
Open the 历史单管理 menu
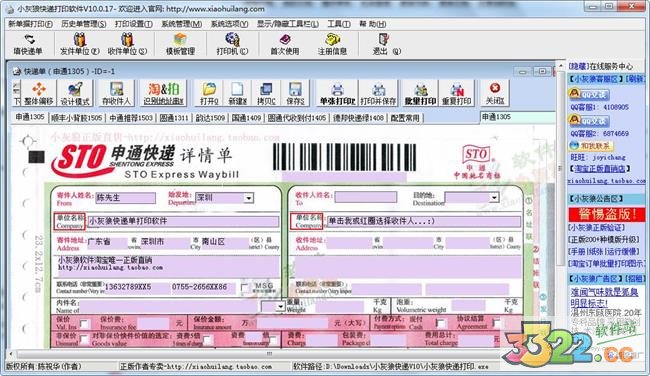pyautogui.click(x=83, y=24)
